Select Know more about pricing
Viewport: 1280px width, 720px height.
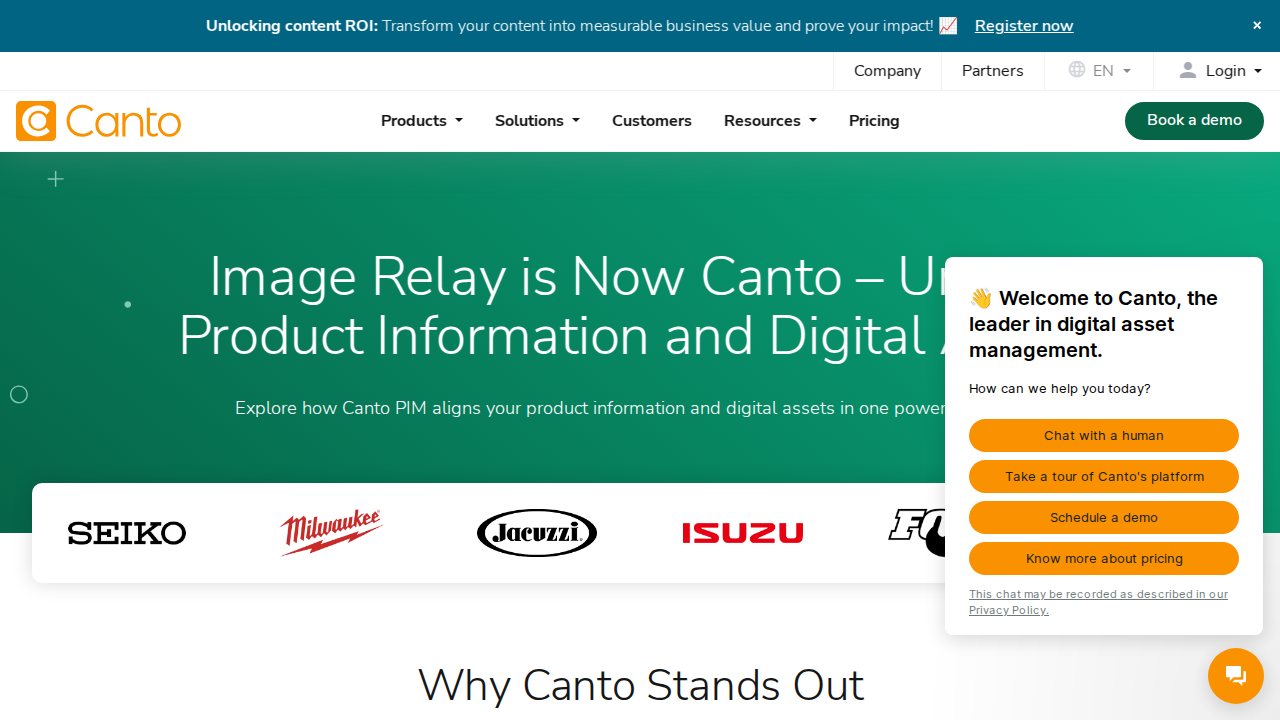1104,559
